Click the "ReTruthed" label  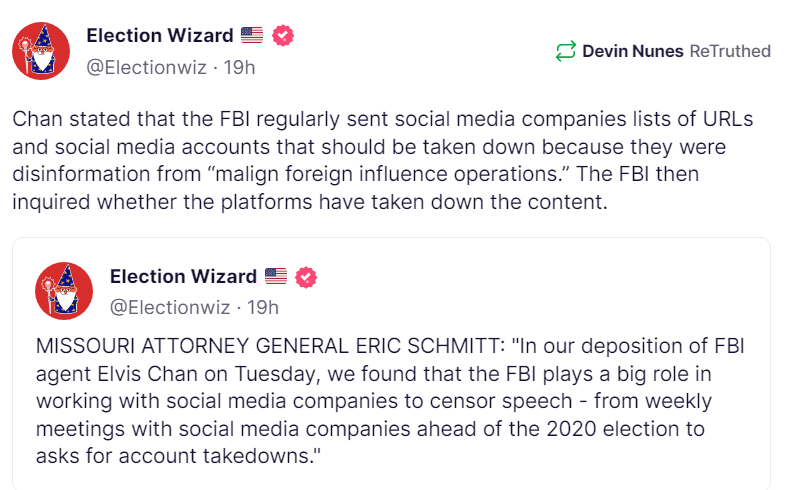(730, 51)
